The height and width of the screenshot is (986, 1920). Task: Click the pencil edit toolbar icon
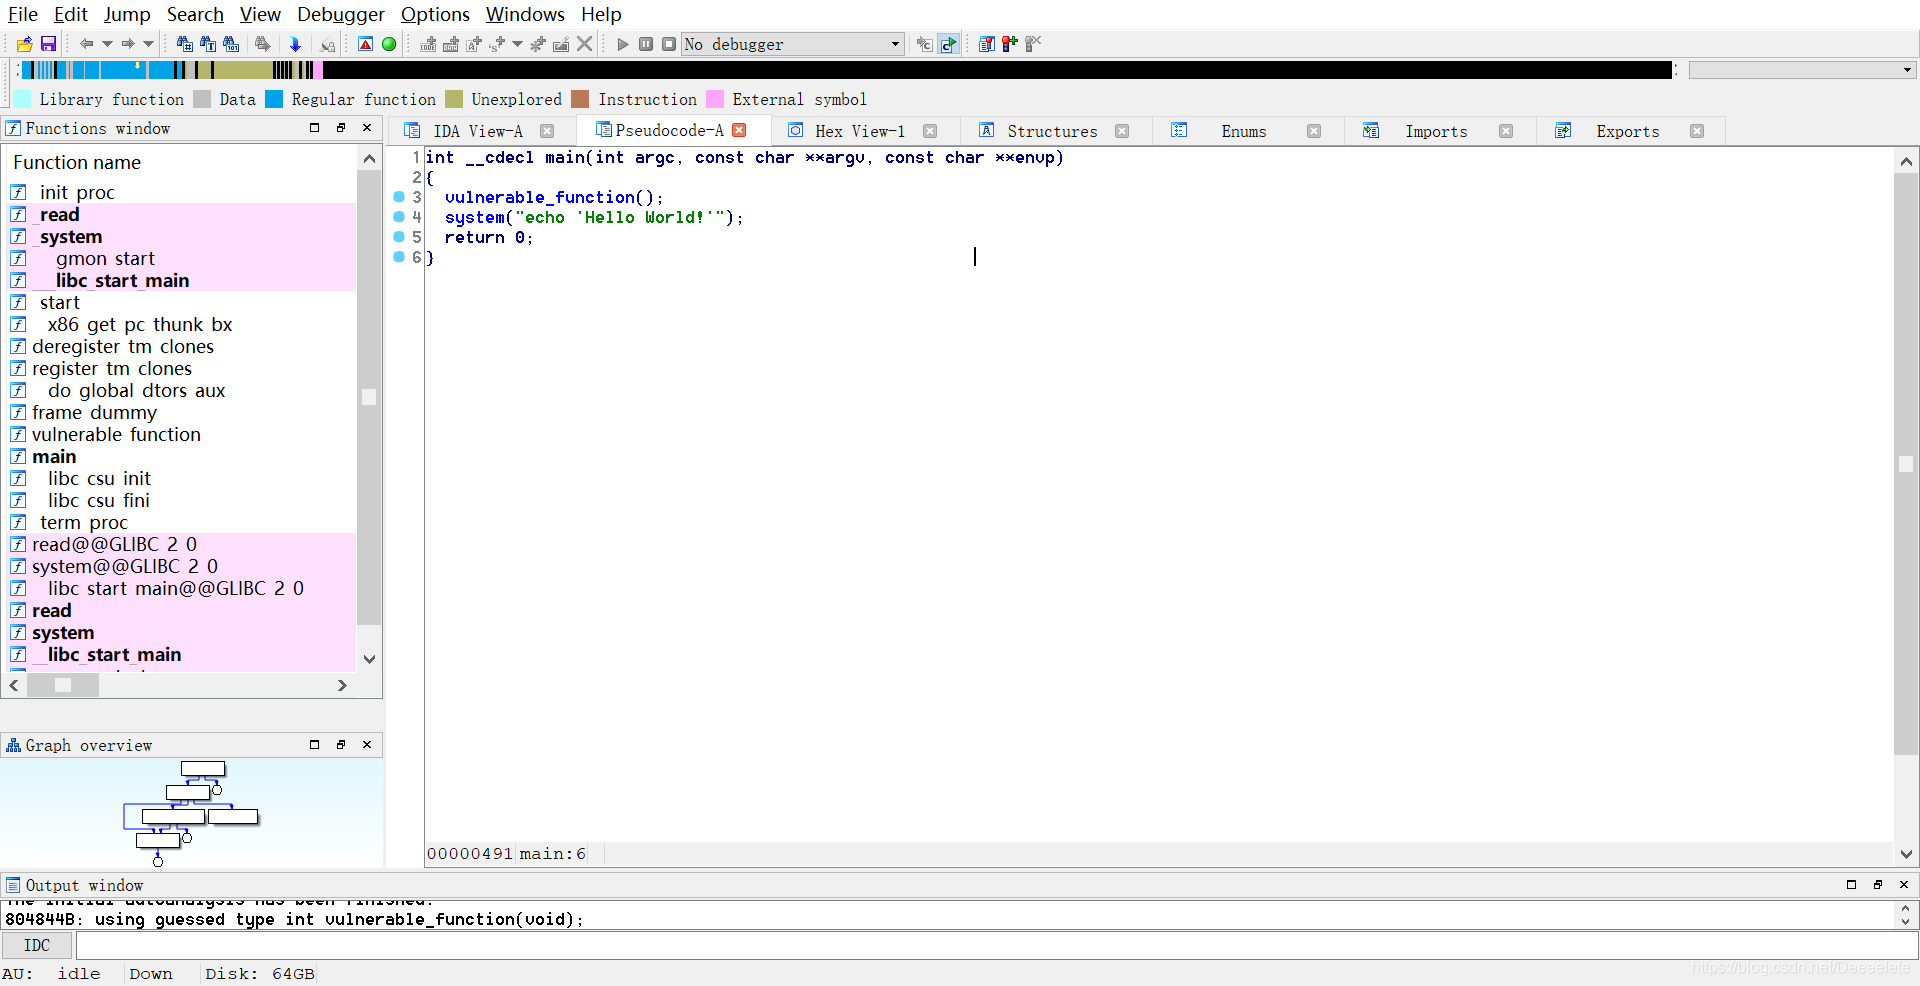click(561, 44)
